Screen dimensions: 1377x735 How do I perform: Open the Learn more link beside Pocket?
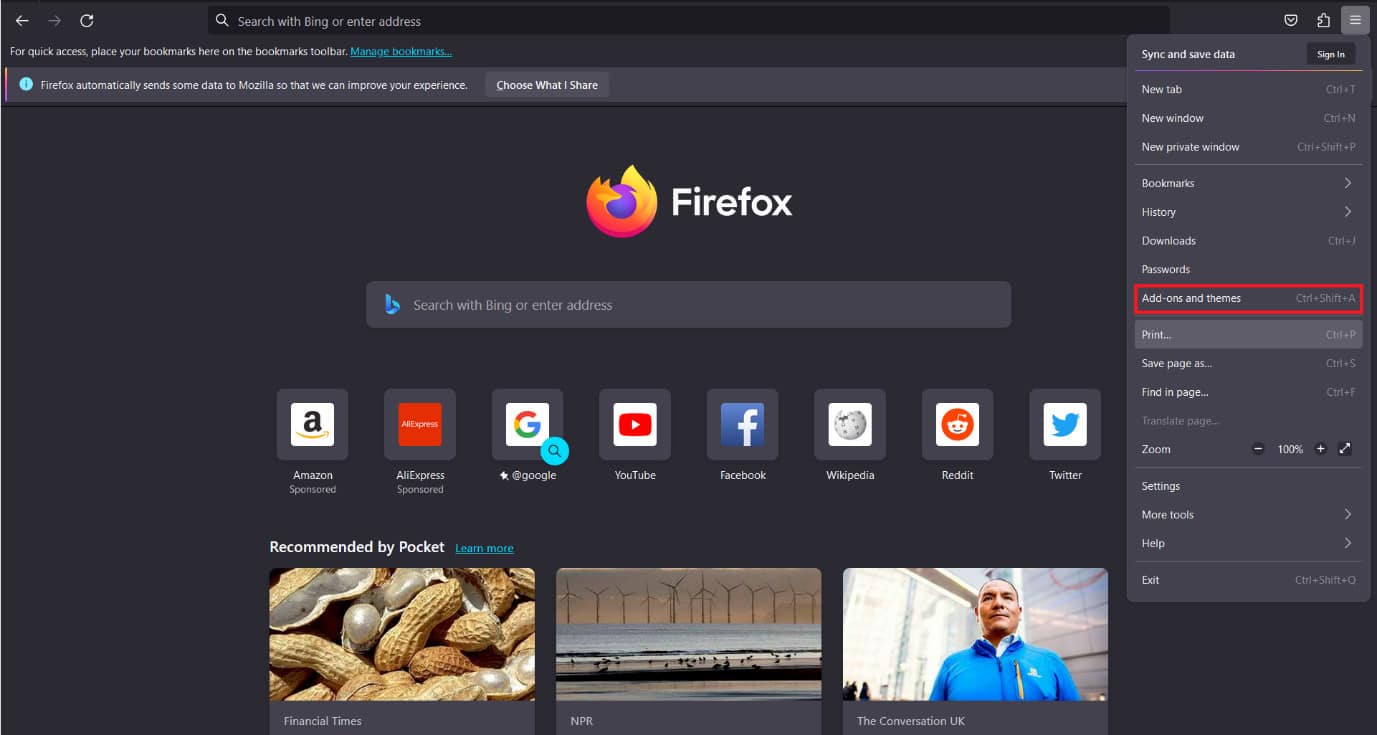tap(484, 548)
